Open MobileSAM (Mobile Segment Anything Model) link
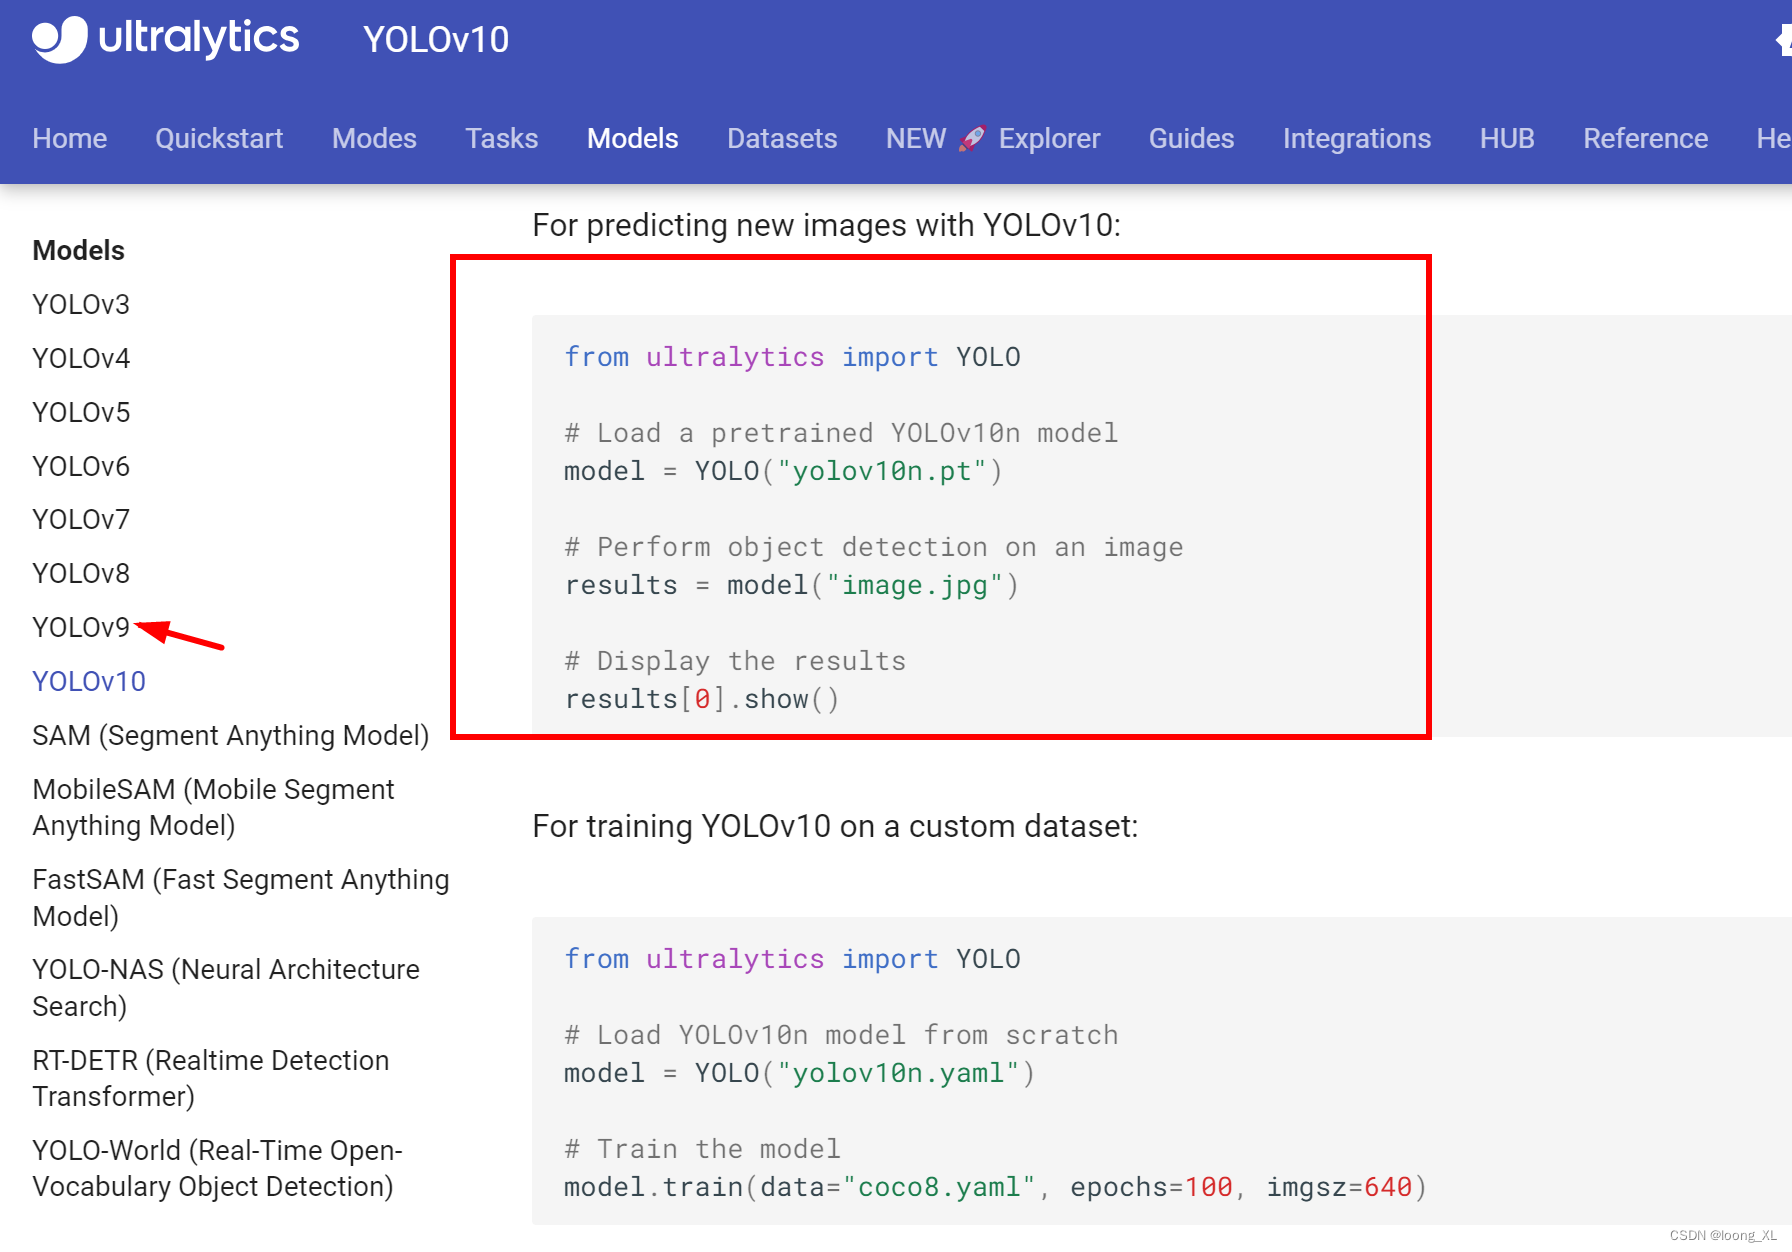The image size is (1792, 1252). point(214,807)
